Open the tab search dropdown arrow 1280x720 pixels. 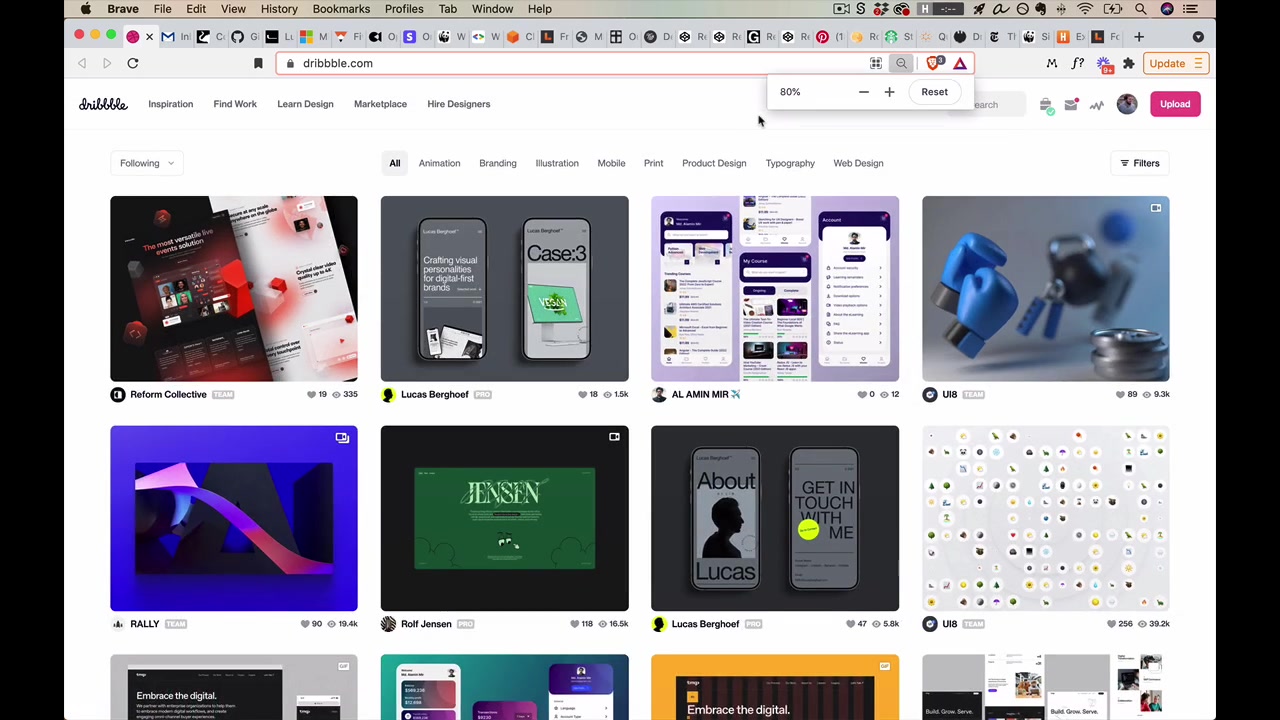click(x=1198, y=37)
